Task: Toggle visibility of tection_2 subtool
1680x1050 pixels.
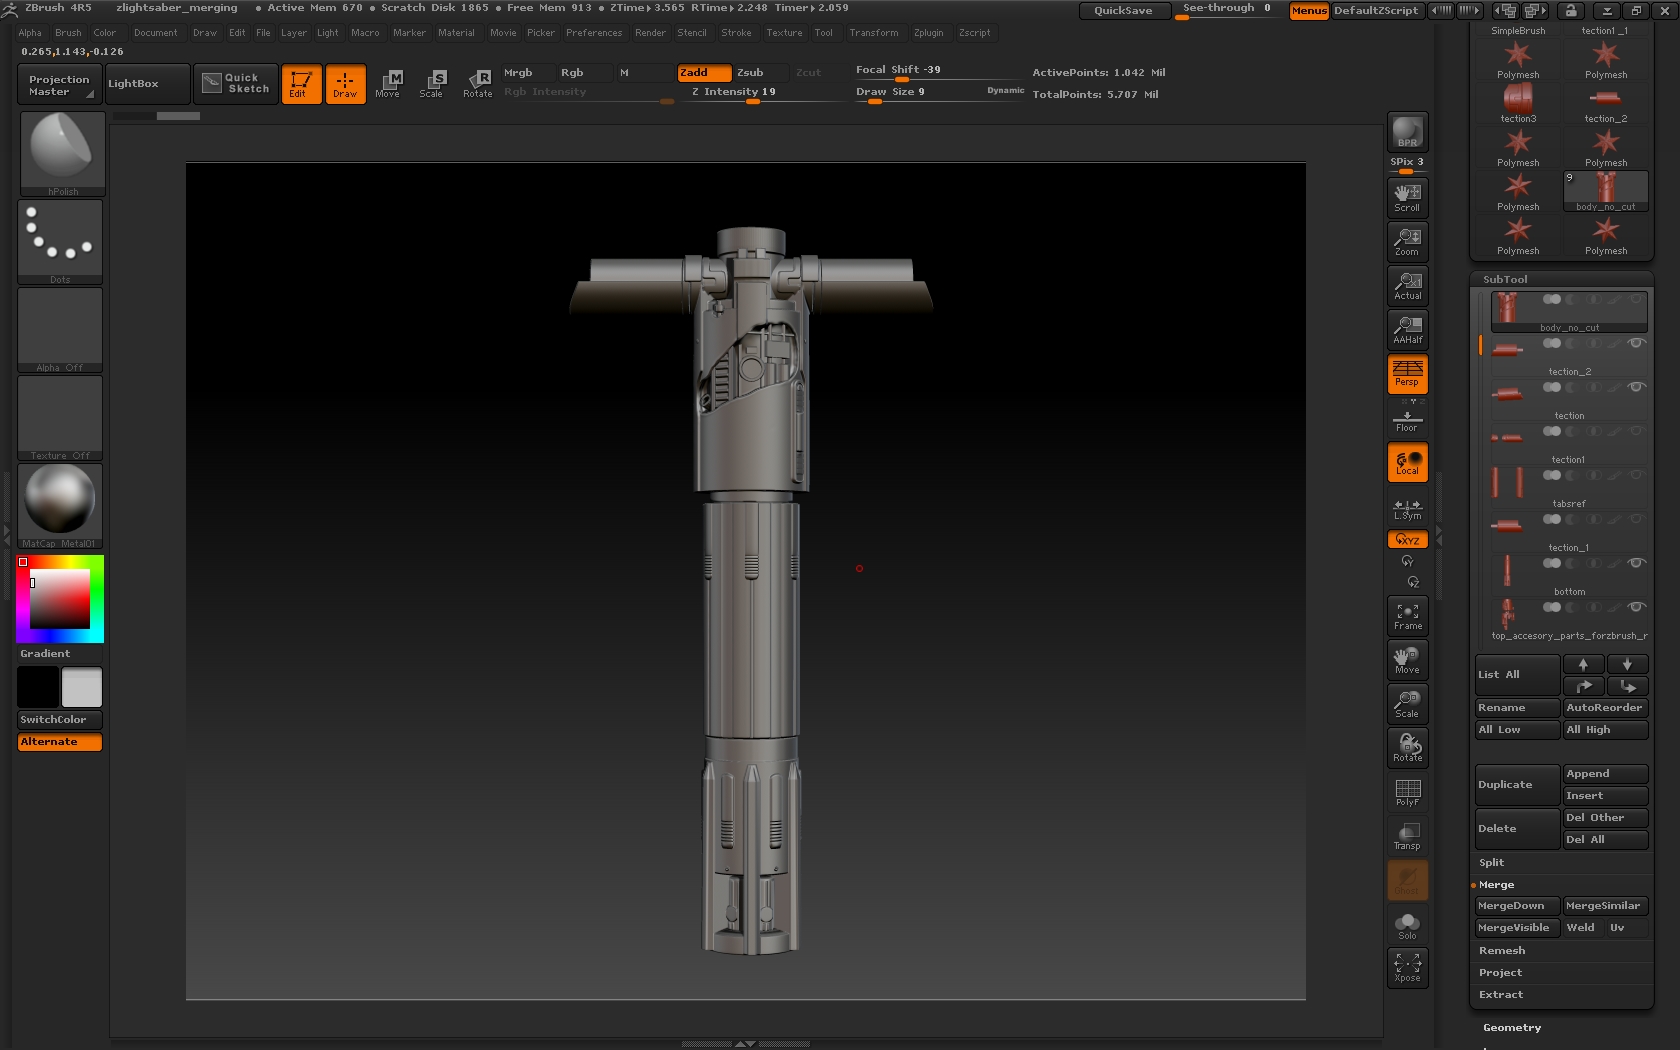Action: point(1636,343)
